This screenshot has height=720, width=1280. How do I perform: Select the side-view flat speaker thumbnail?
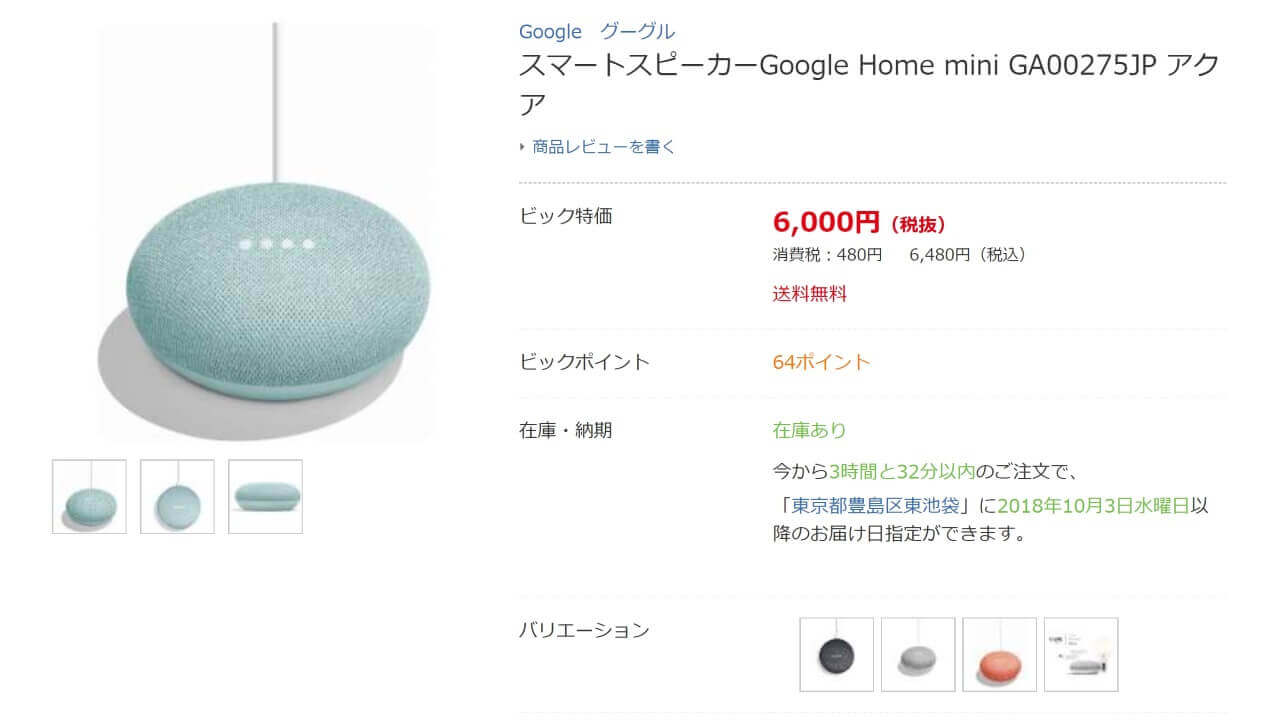pos(265,496)
